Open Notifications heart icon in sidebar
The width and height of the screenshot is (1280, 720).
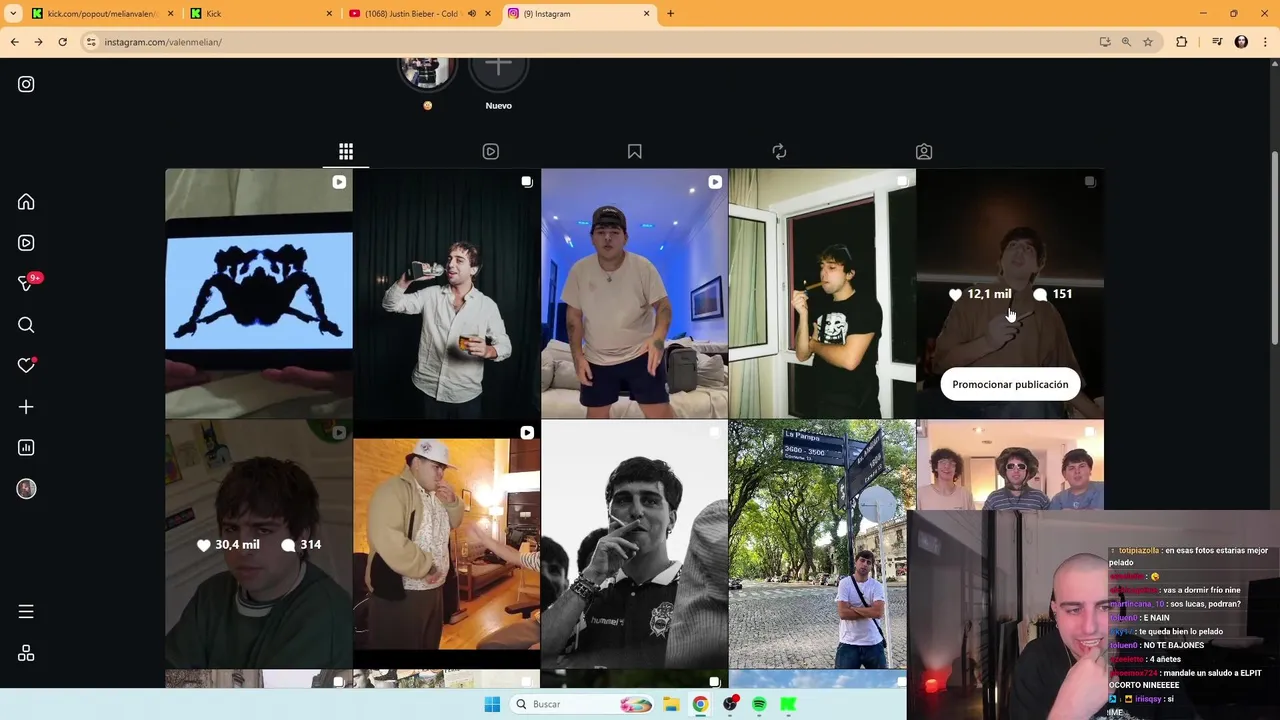click(26, 366)
